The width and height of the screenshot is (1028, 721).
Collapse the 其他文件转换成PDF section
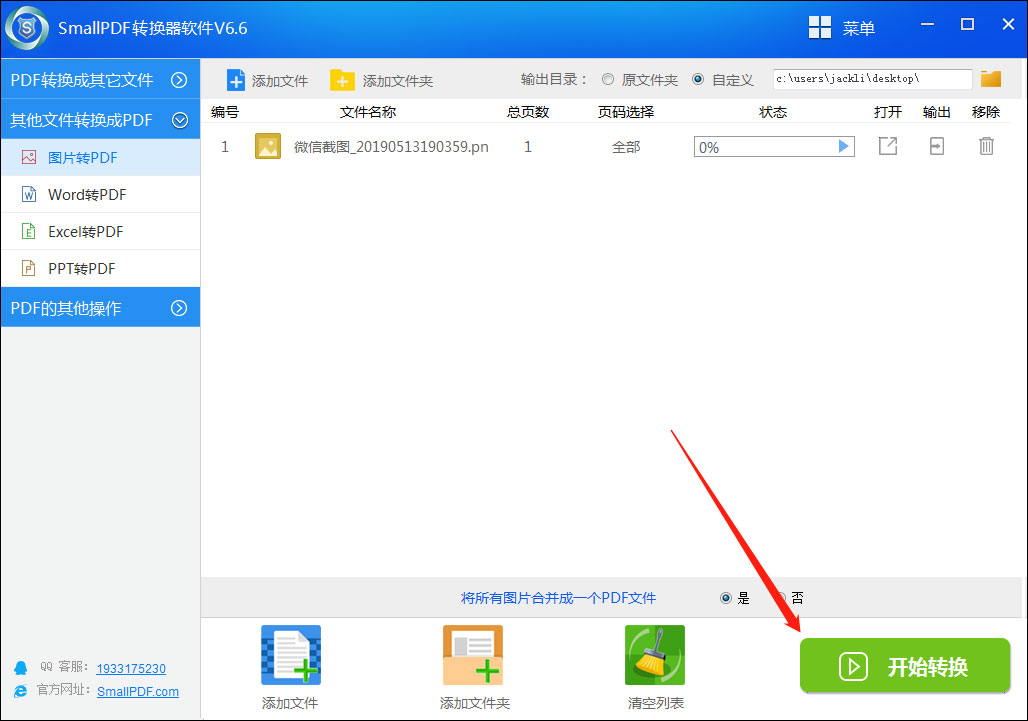point(100,119)
